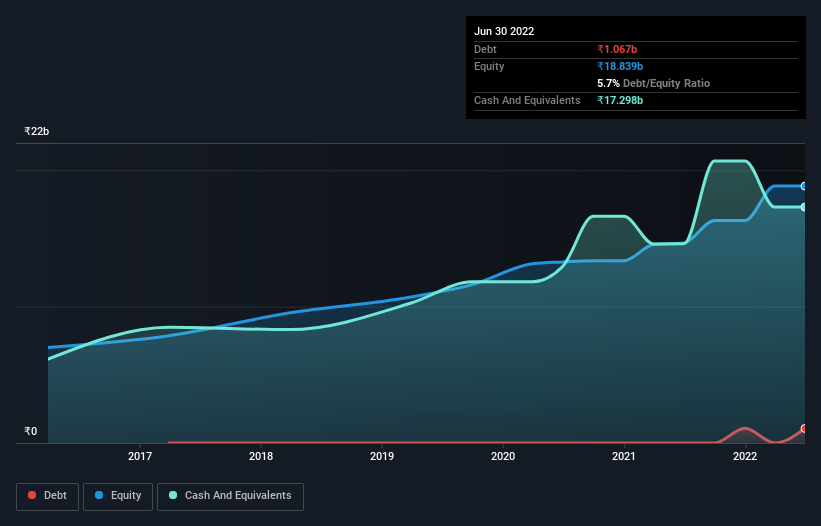Select the 2018 axis label
Image resolution: width=821 pixels, height=526 pixels.
pyautogui.click(x=261, y=456)
